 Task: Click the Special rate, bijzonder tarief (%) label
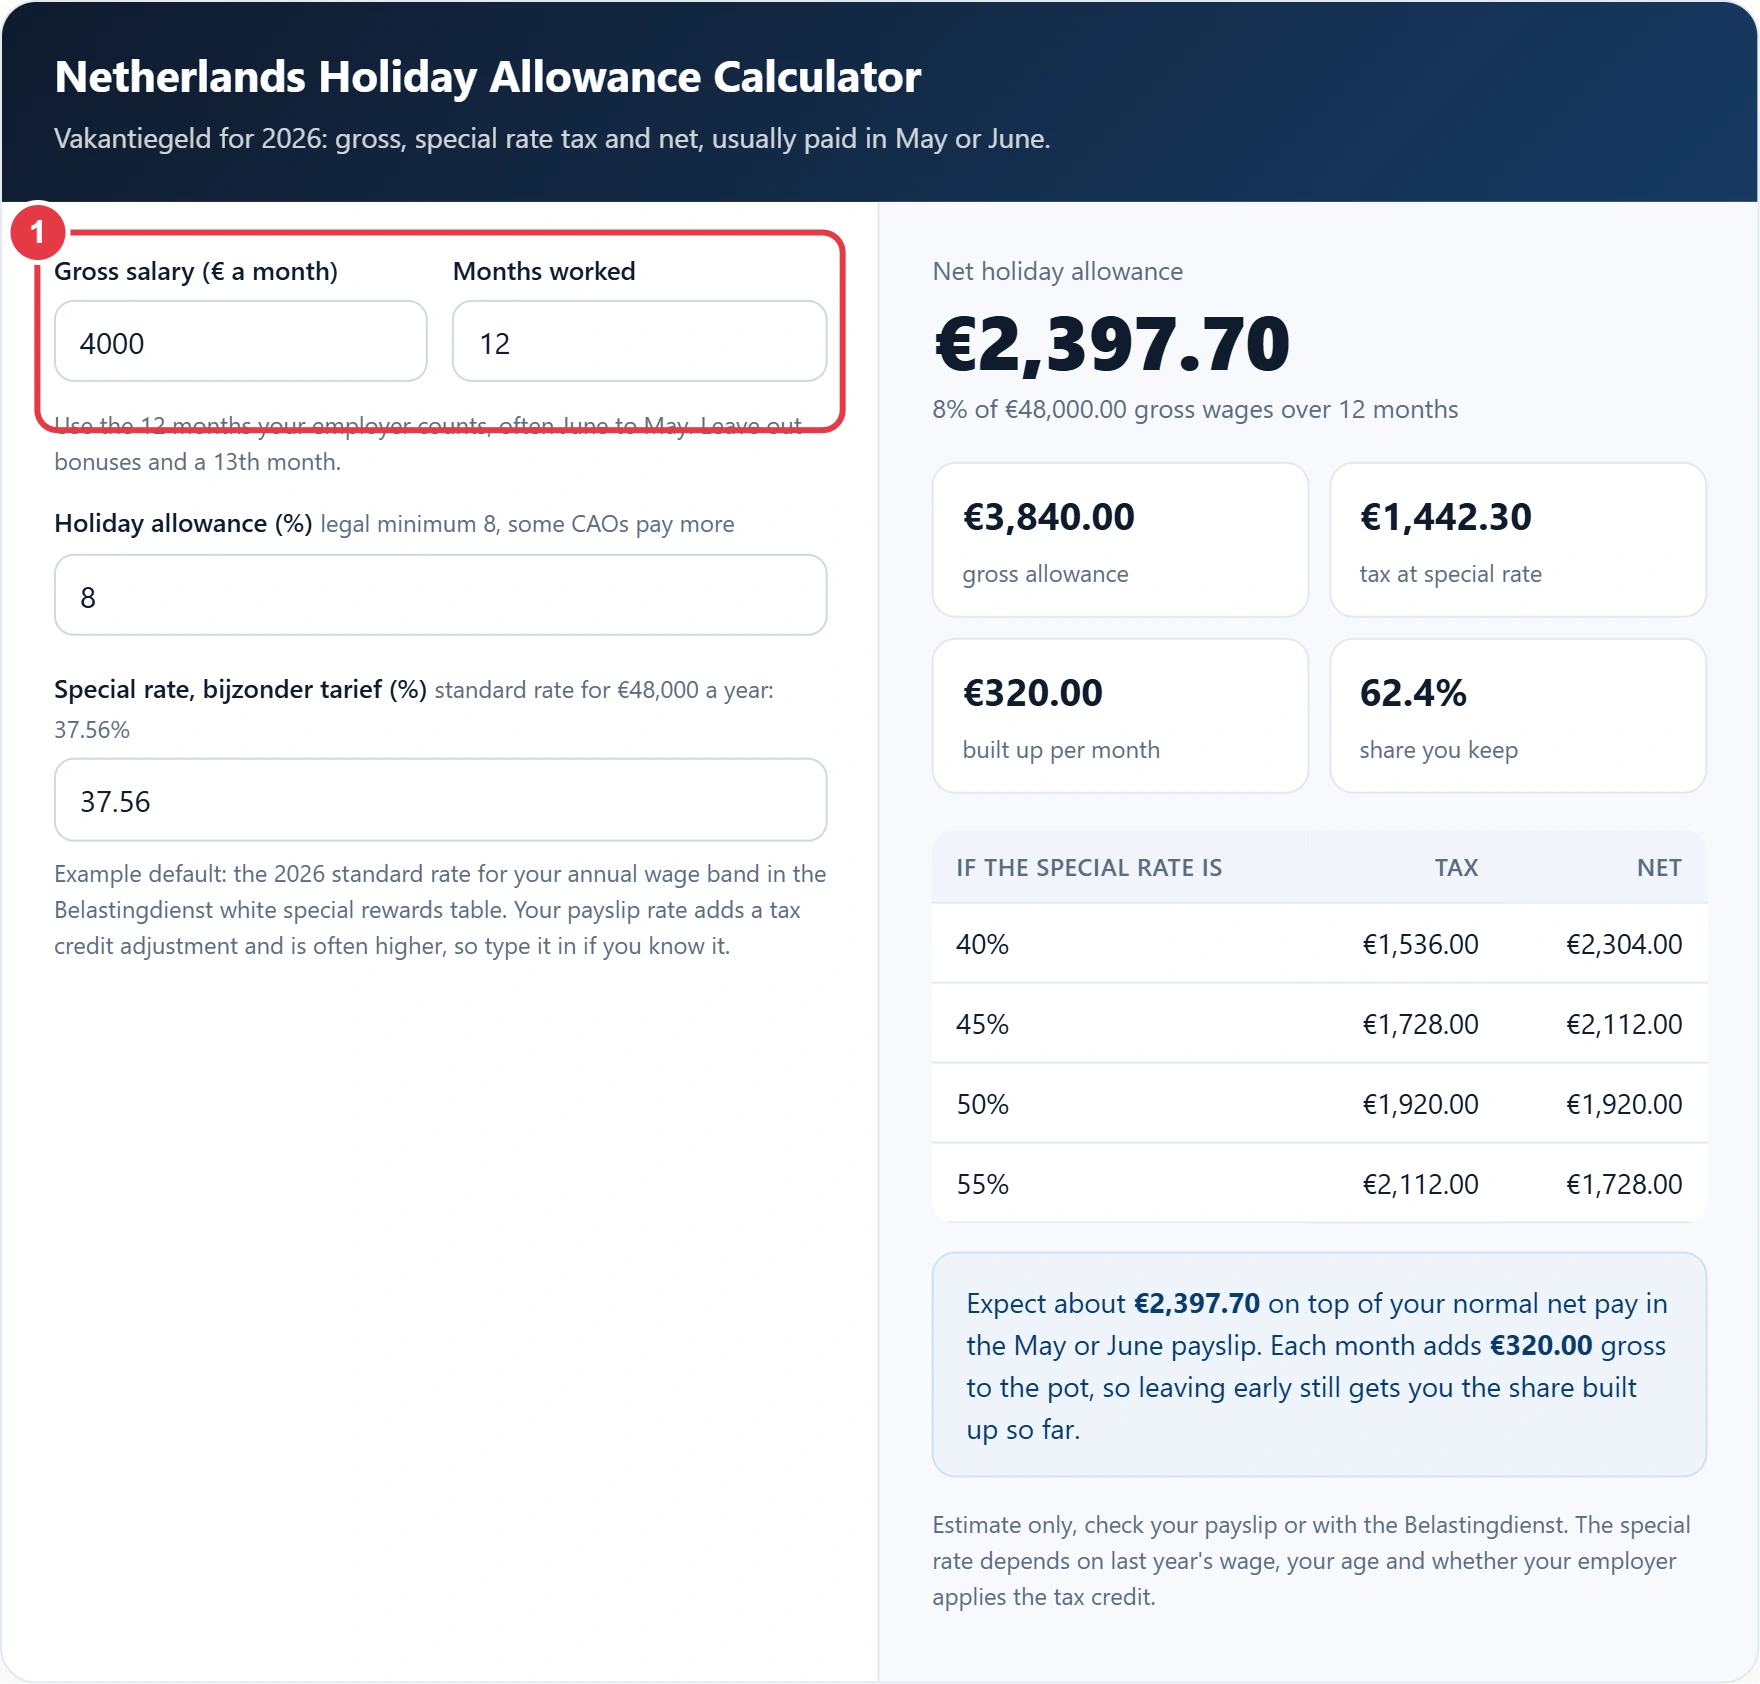click(240, 689)
